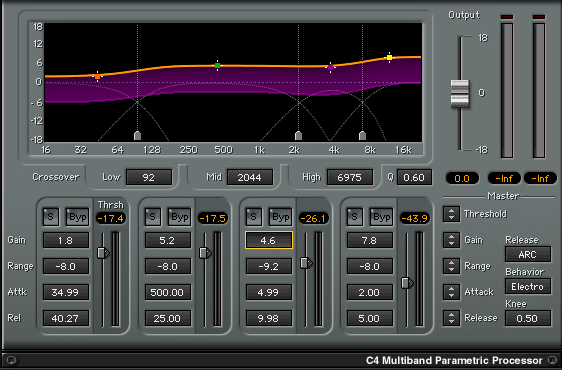Click the Output fader handle
Screen dimensions: 562x370
click(460, 93)
